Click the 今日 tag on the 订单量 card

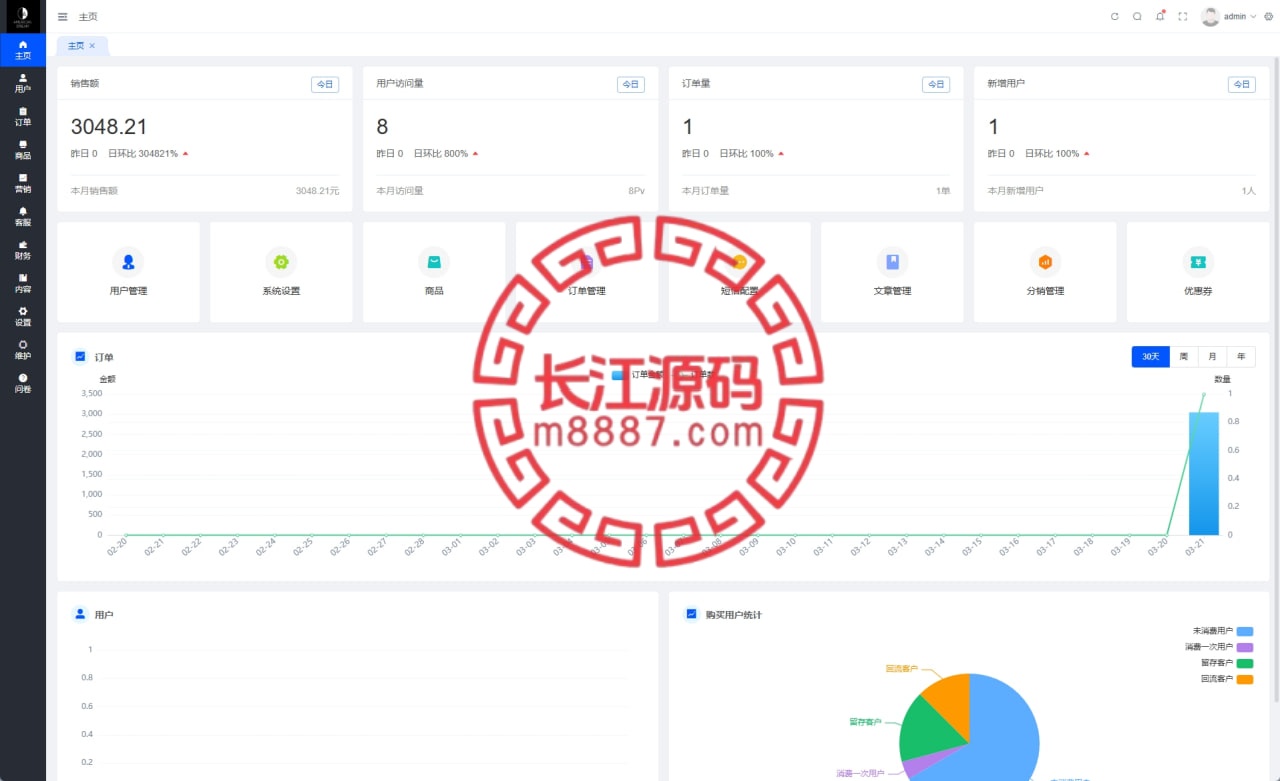coord(936,85)
